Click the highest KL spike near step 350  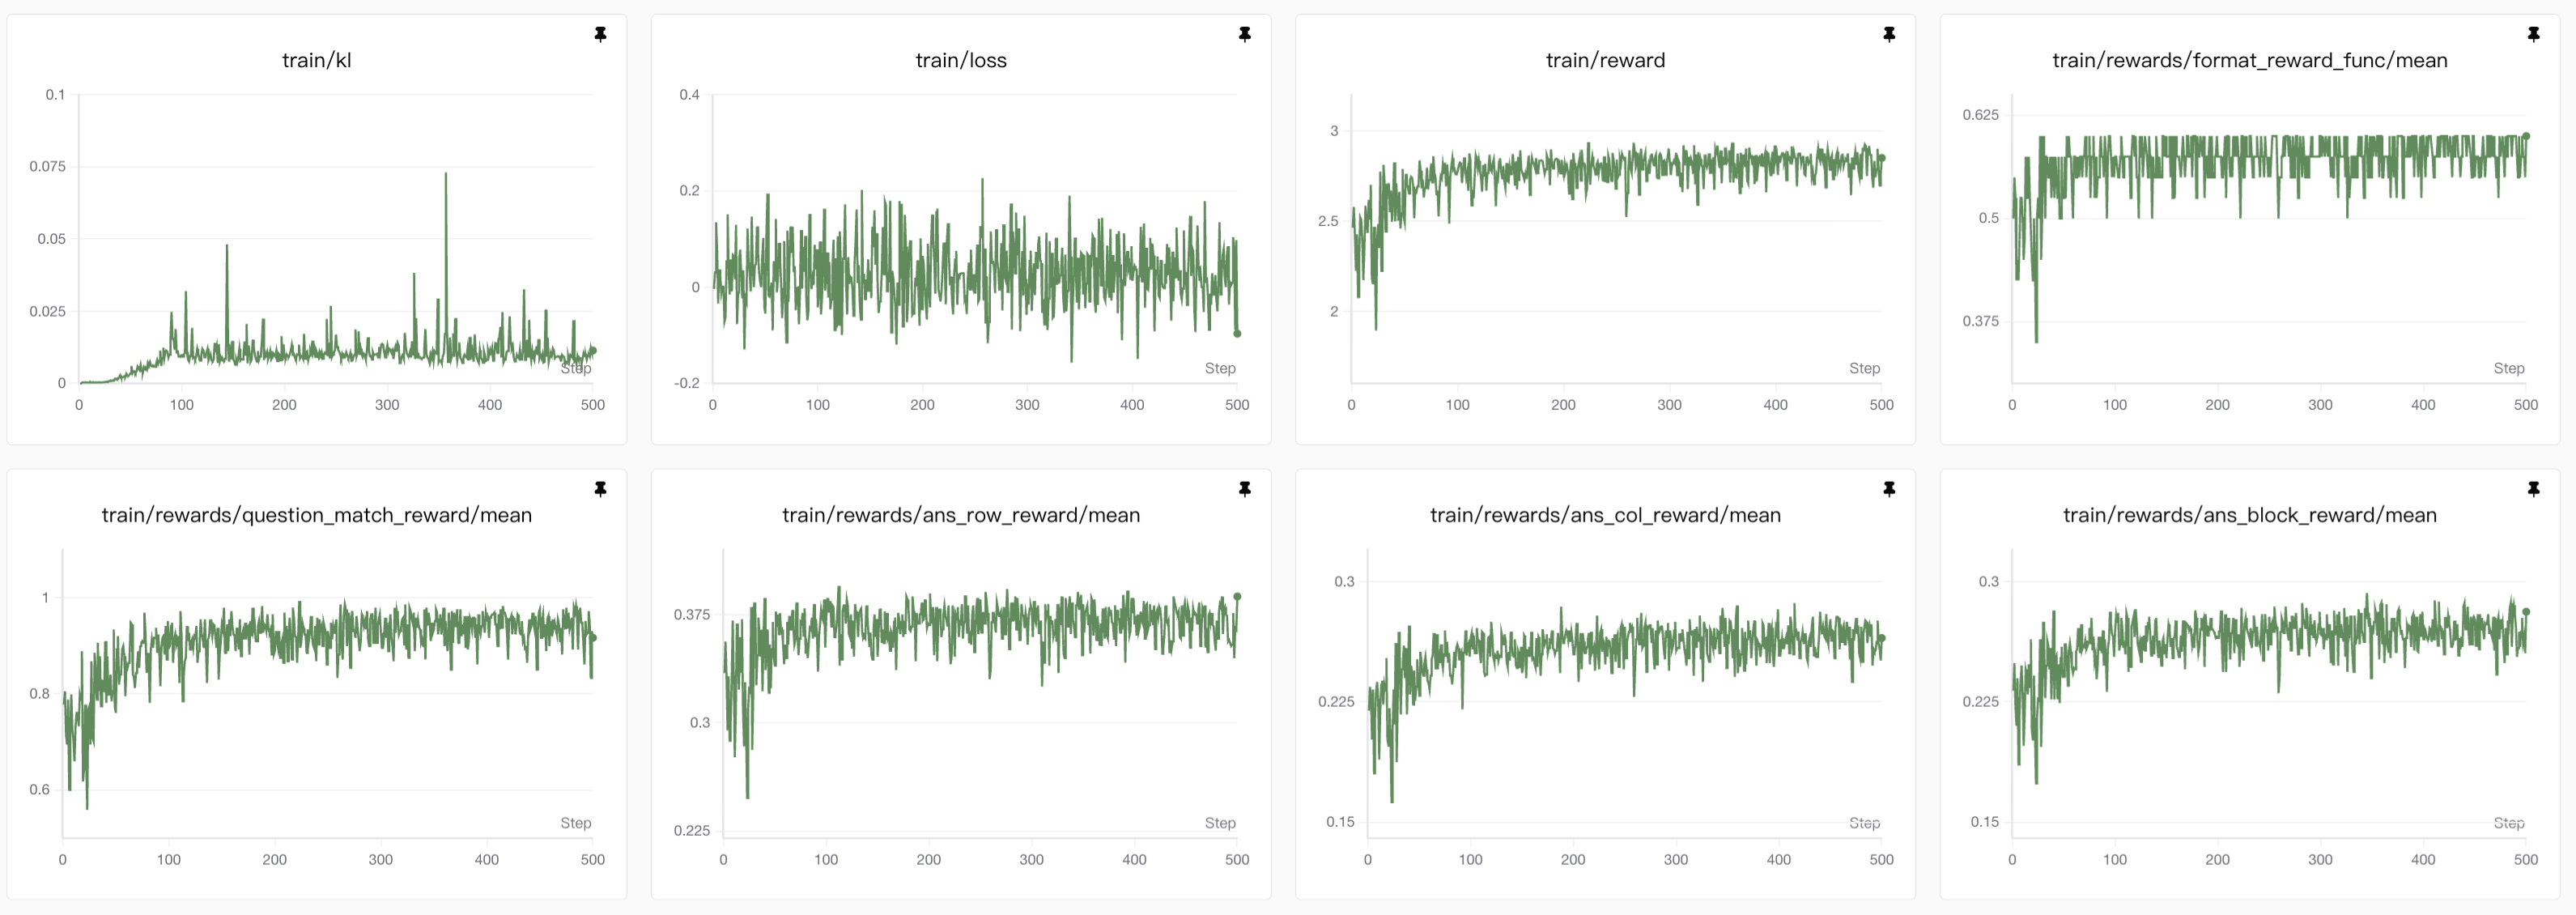445,175
